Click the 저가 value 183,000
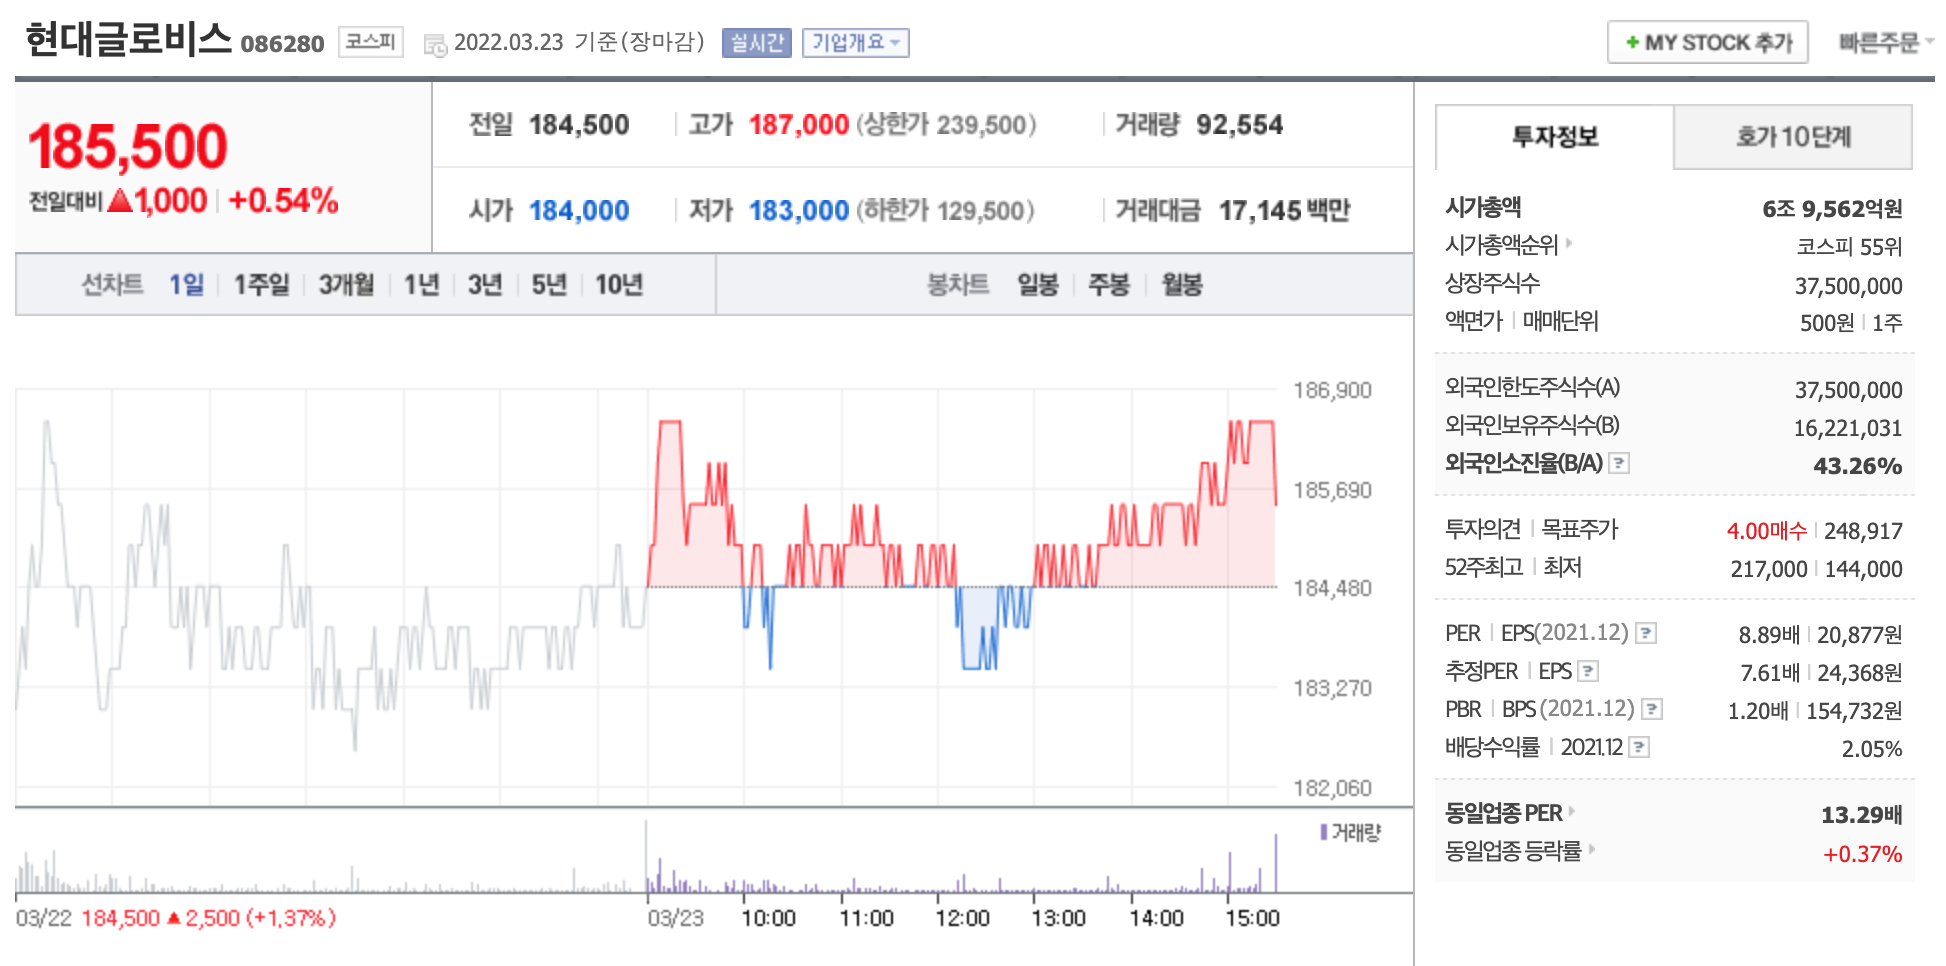The image size is (1946, 966). 799,211
